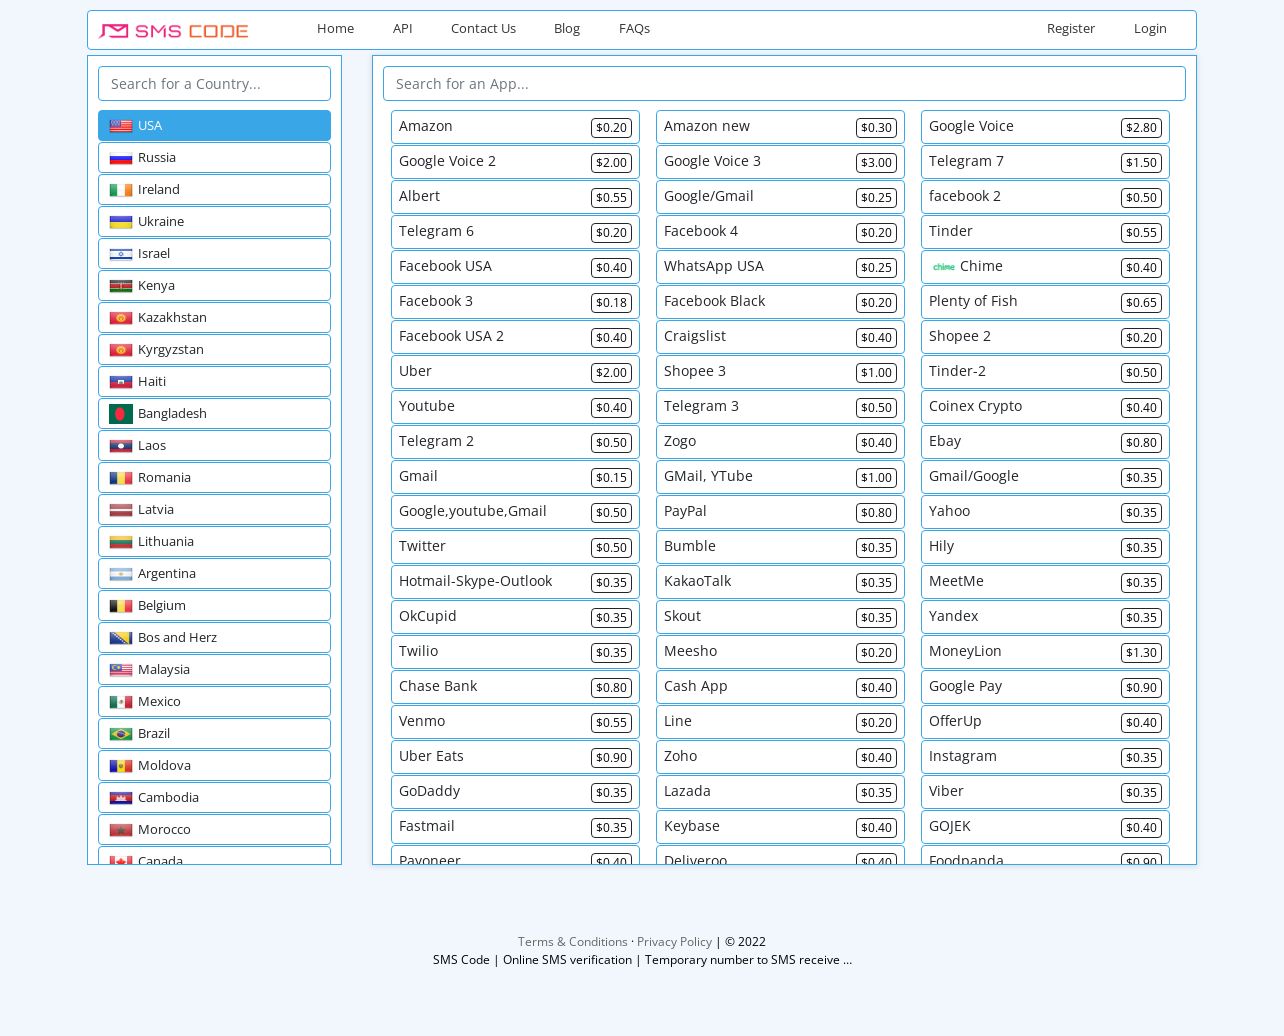Click the Lithuania flag icon
1284x1036 pixels.
pos(121,542)
